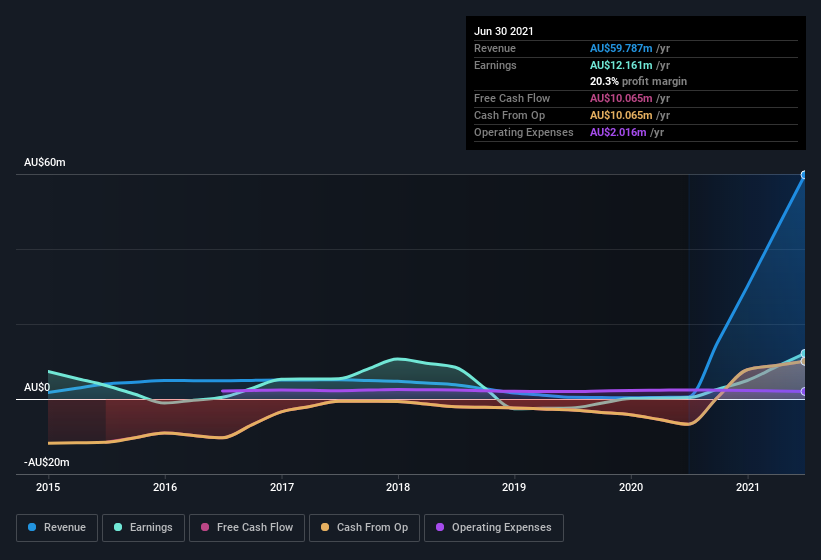Click the 2018 x-axis label
821x560 pixels.
point(398,487)
